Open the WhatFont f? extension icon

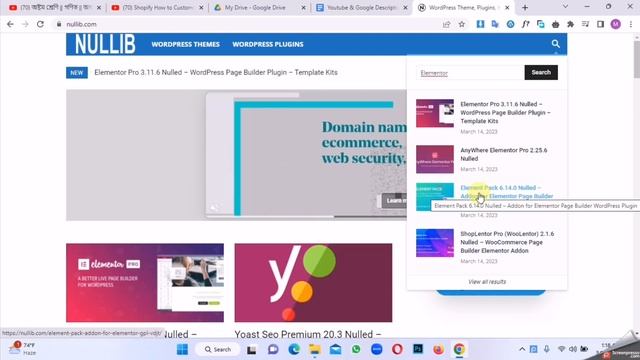click(525, 24)
